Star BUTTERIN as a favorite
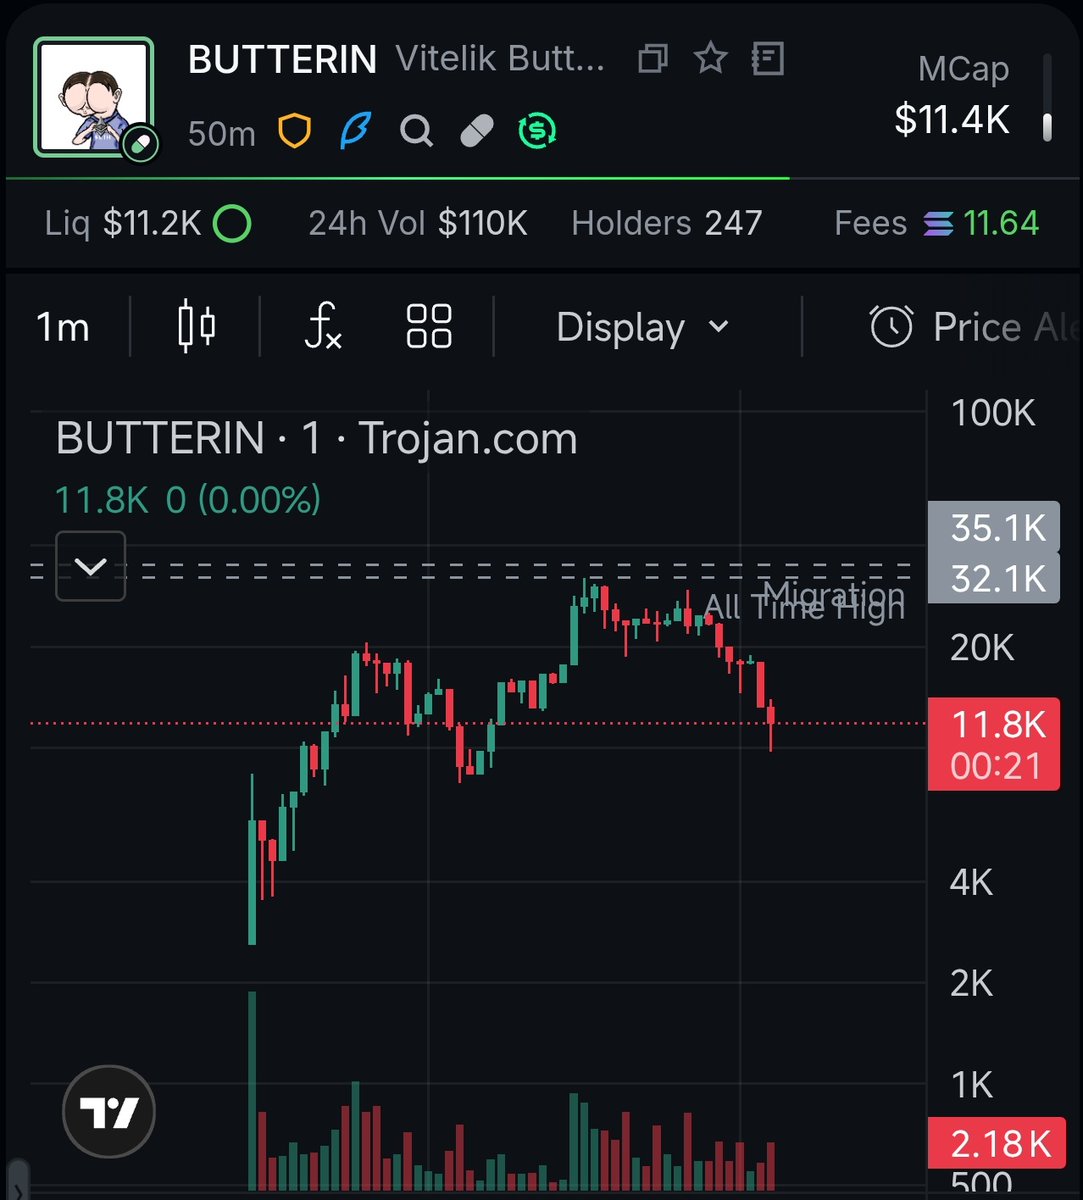1083x1200 pixels. 710,59
